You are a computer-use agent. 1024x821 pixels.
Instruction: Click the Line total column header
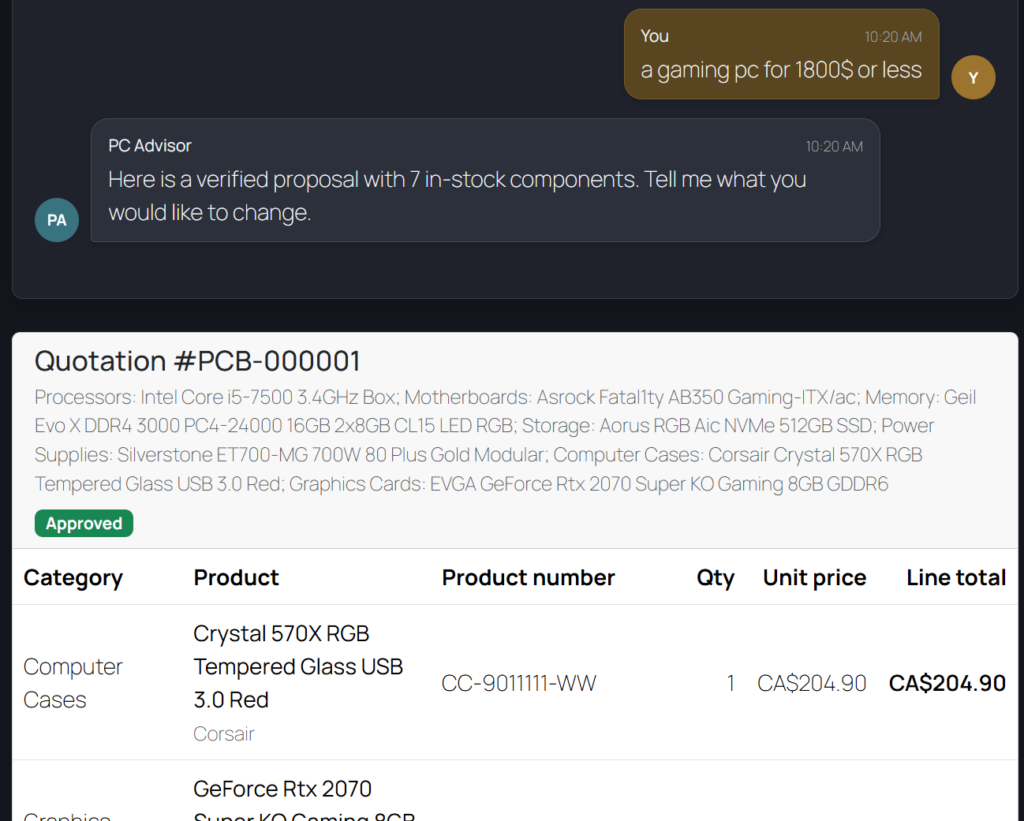[x=956, y=577]
